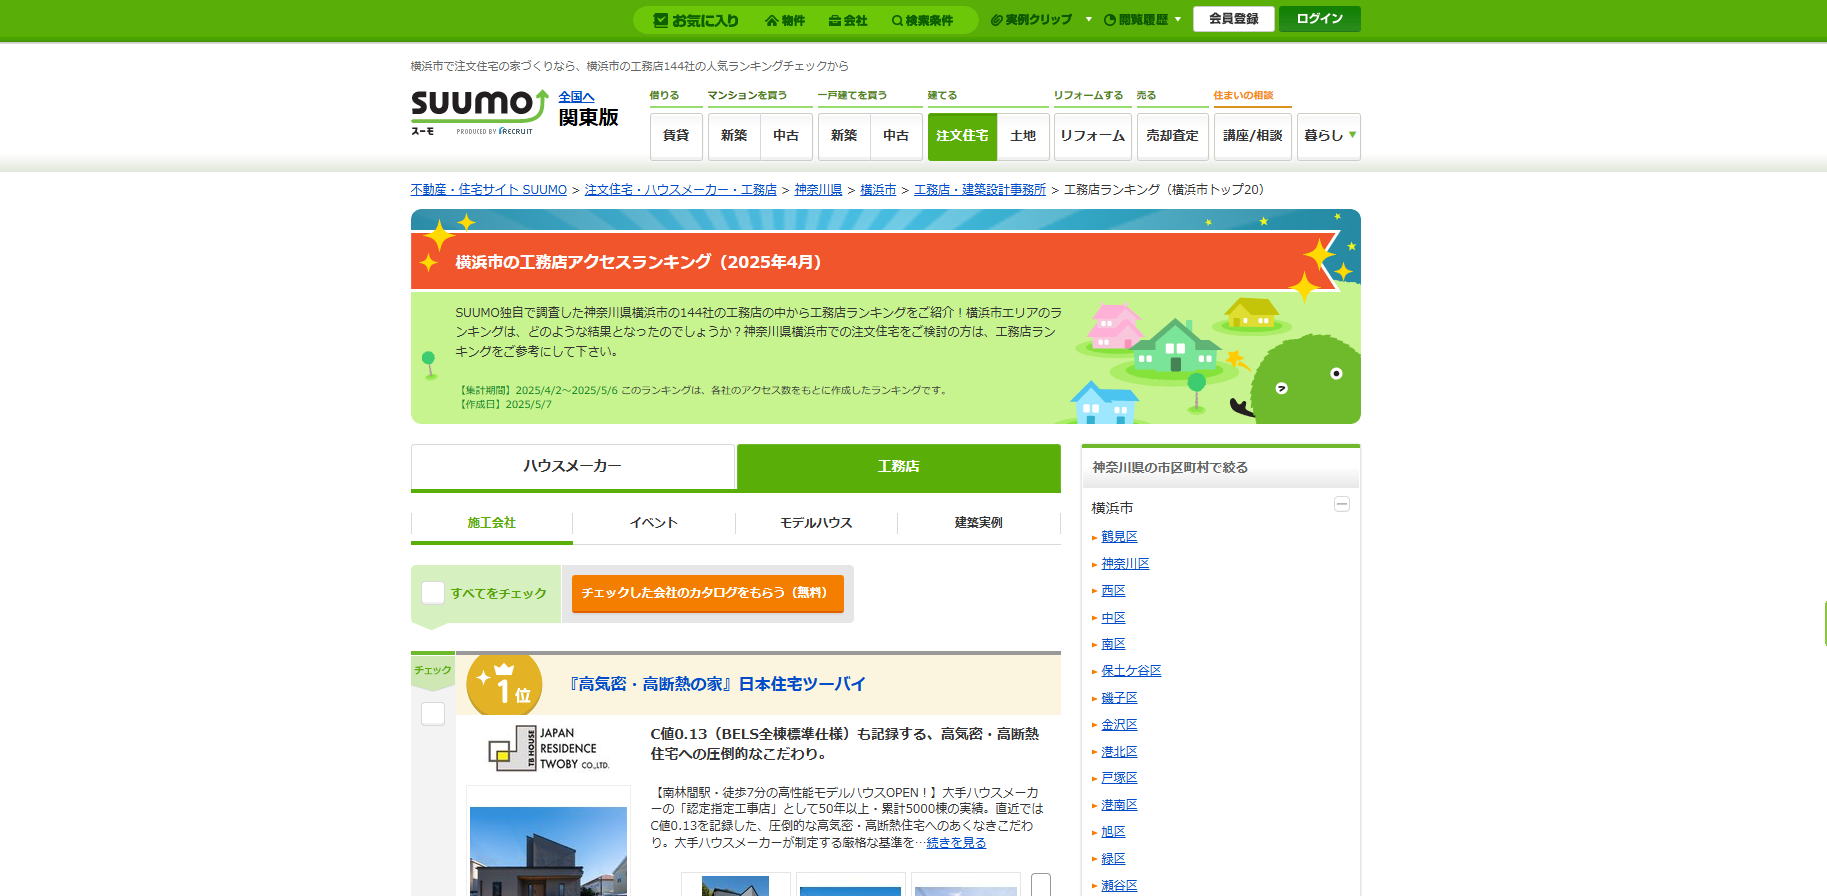Filter by 港南区
Screen dimensions: 1827x896
pos(1120,805)
